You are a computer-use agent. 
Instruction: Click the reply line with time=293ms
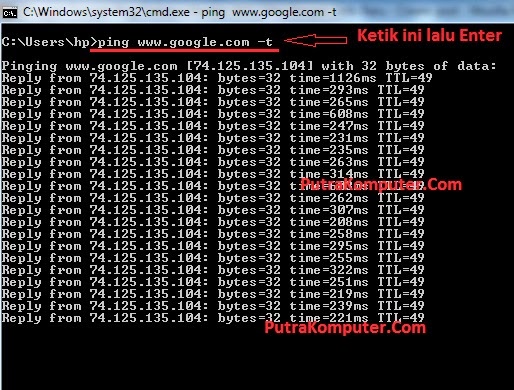coord(213,90)
